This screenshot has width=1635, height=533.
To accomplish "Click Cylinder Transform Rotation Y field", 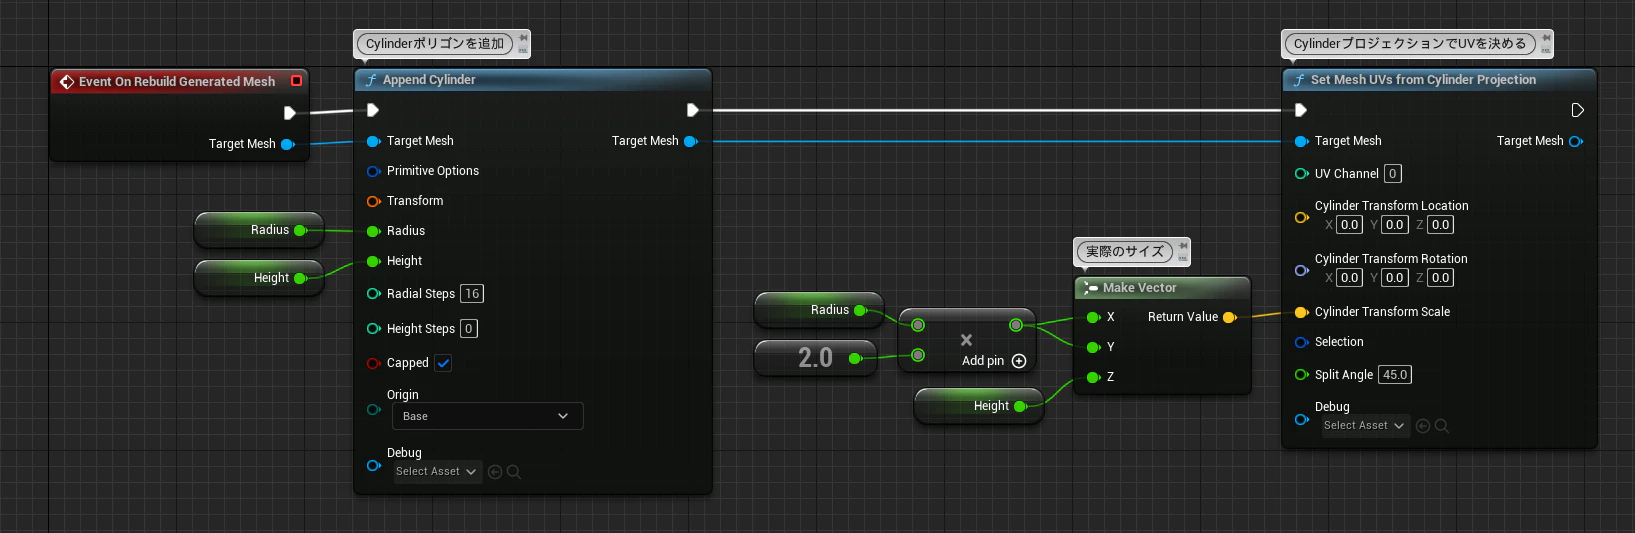I will tap(1395, 278).
